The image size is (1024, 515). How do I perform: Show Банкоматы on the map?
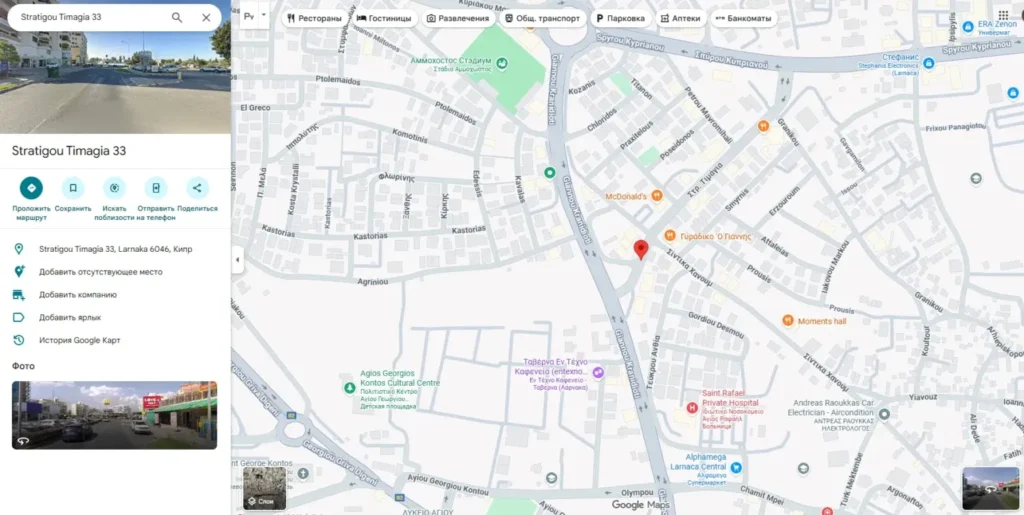743,18
